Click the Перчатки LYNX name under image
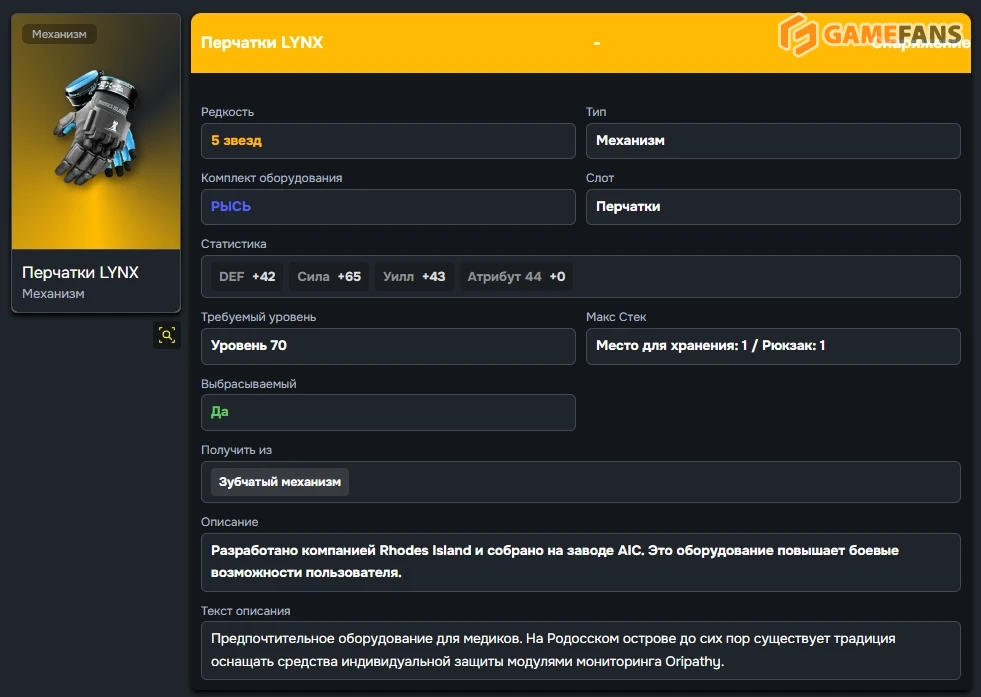The height and width of the screenshot is (697, 981). [x=80, y=272]
